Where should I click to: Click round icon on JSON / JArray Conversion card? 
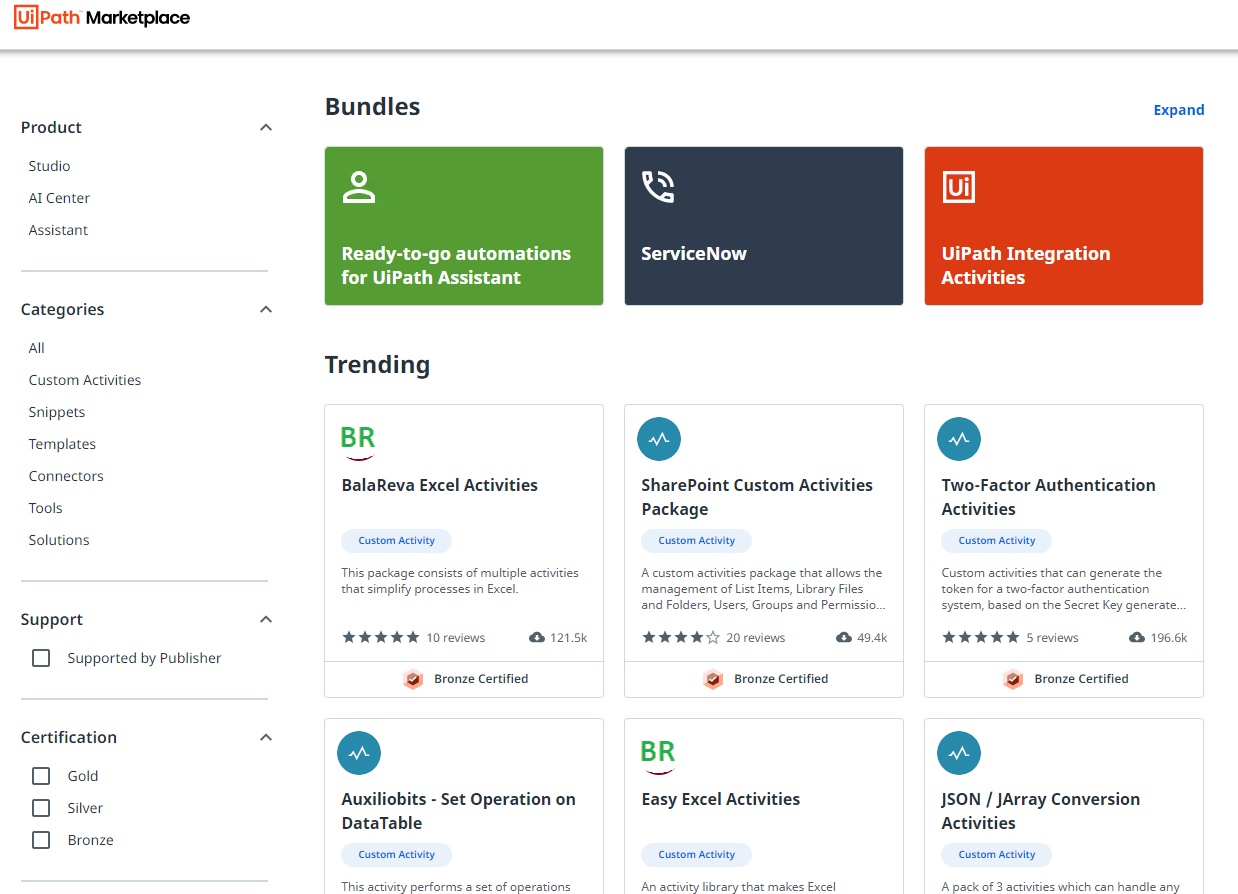(959, 753)
